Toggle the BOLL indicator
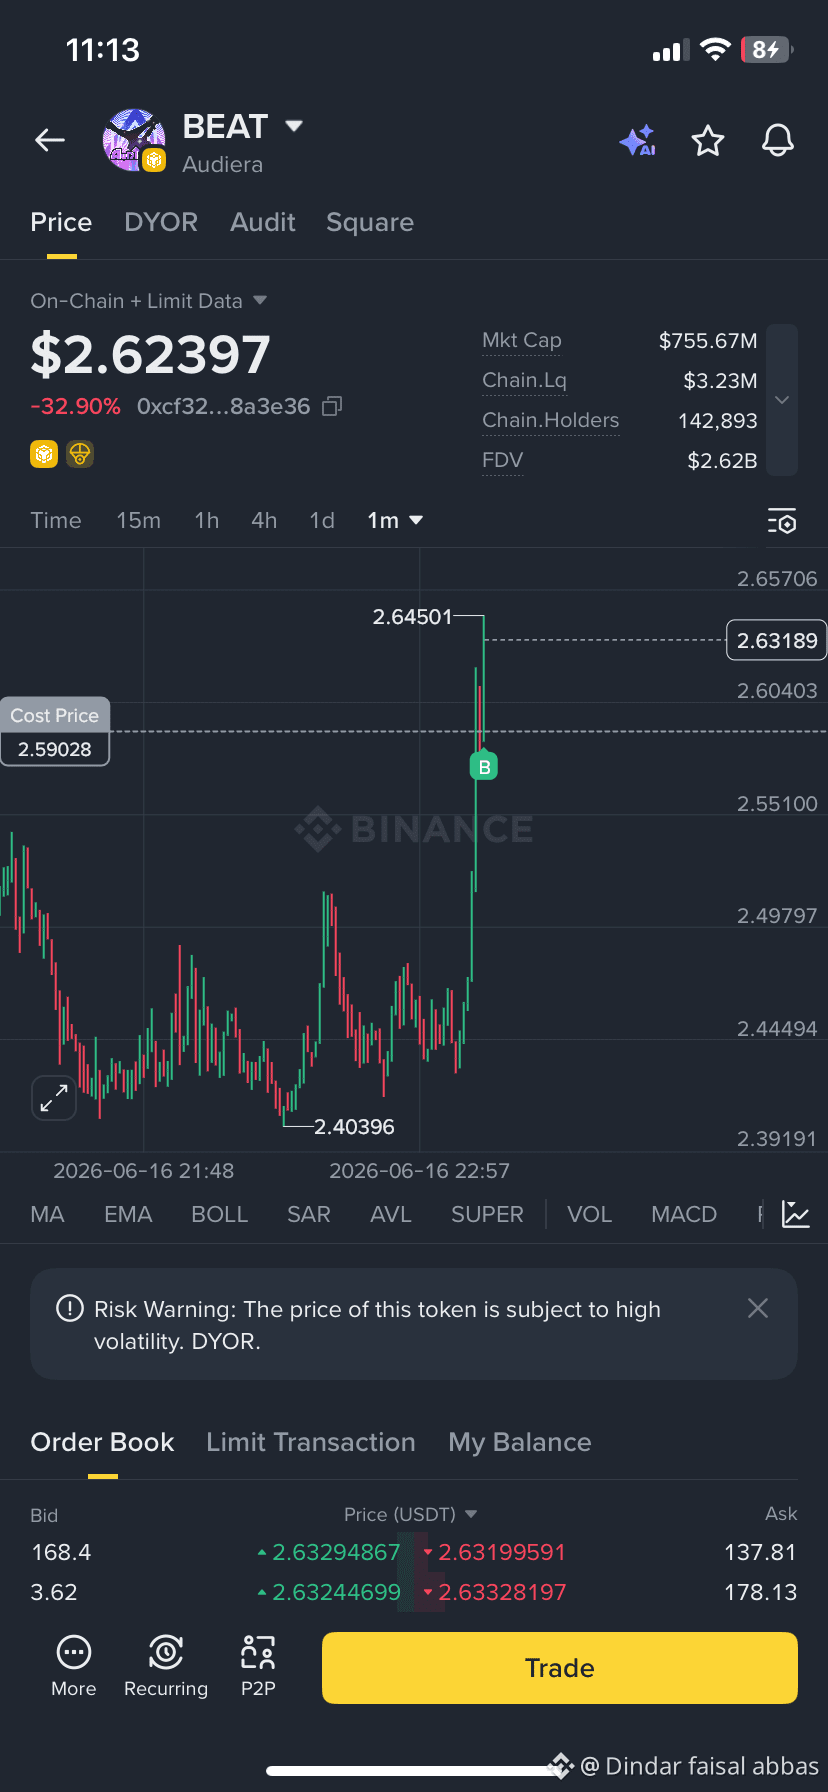 [x=219, y=1214]
